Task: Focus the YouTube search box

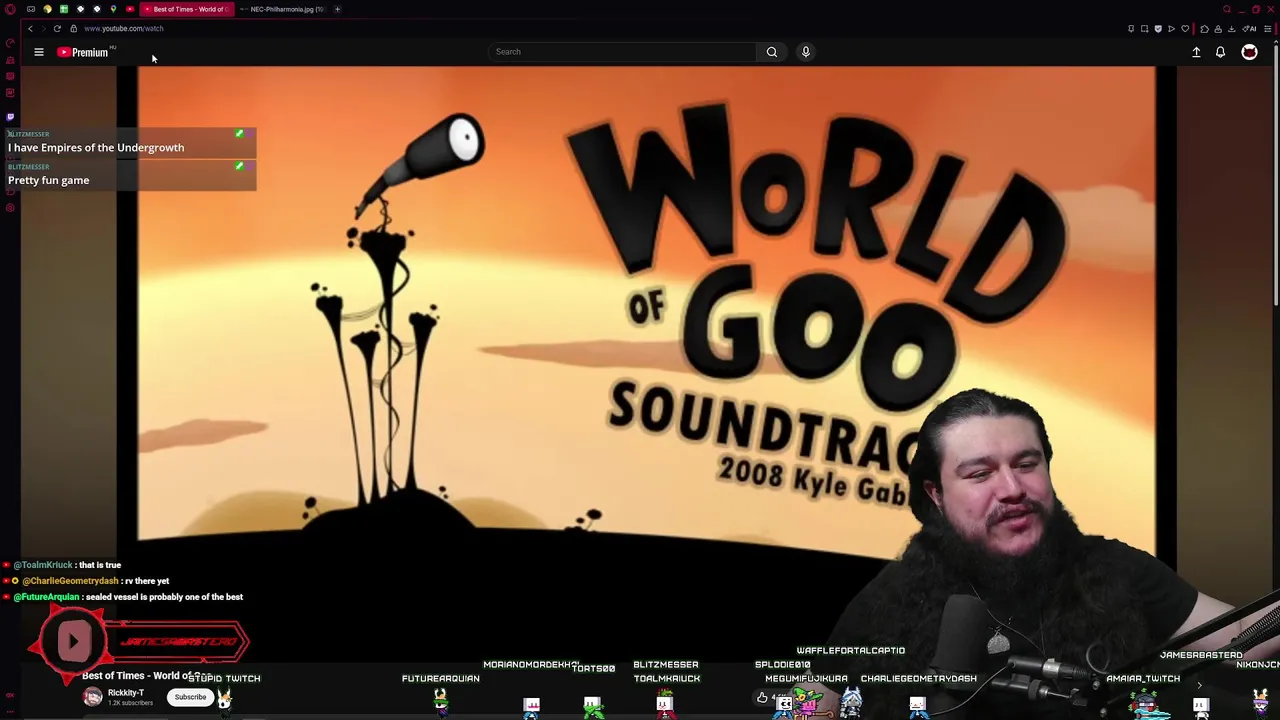Action: pos(622,52)
